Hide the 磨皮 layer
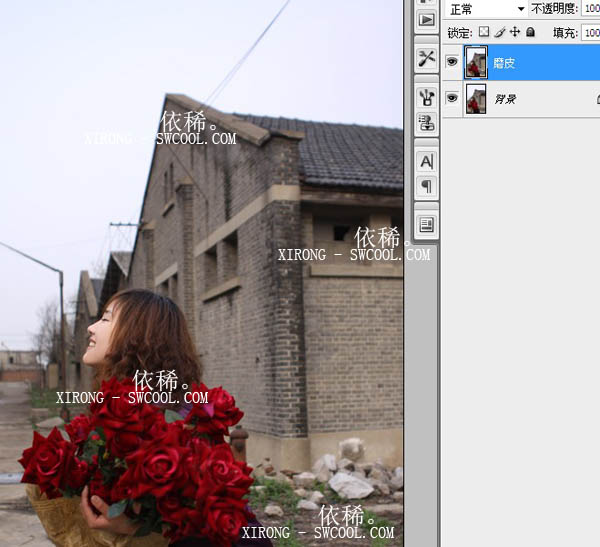Viewport: 600px width, 547px height. point(452,62)
